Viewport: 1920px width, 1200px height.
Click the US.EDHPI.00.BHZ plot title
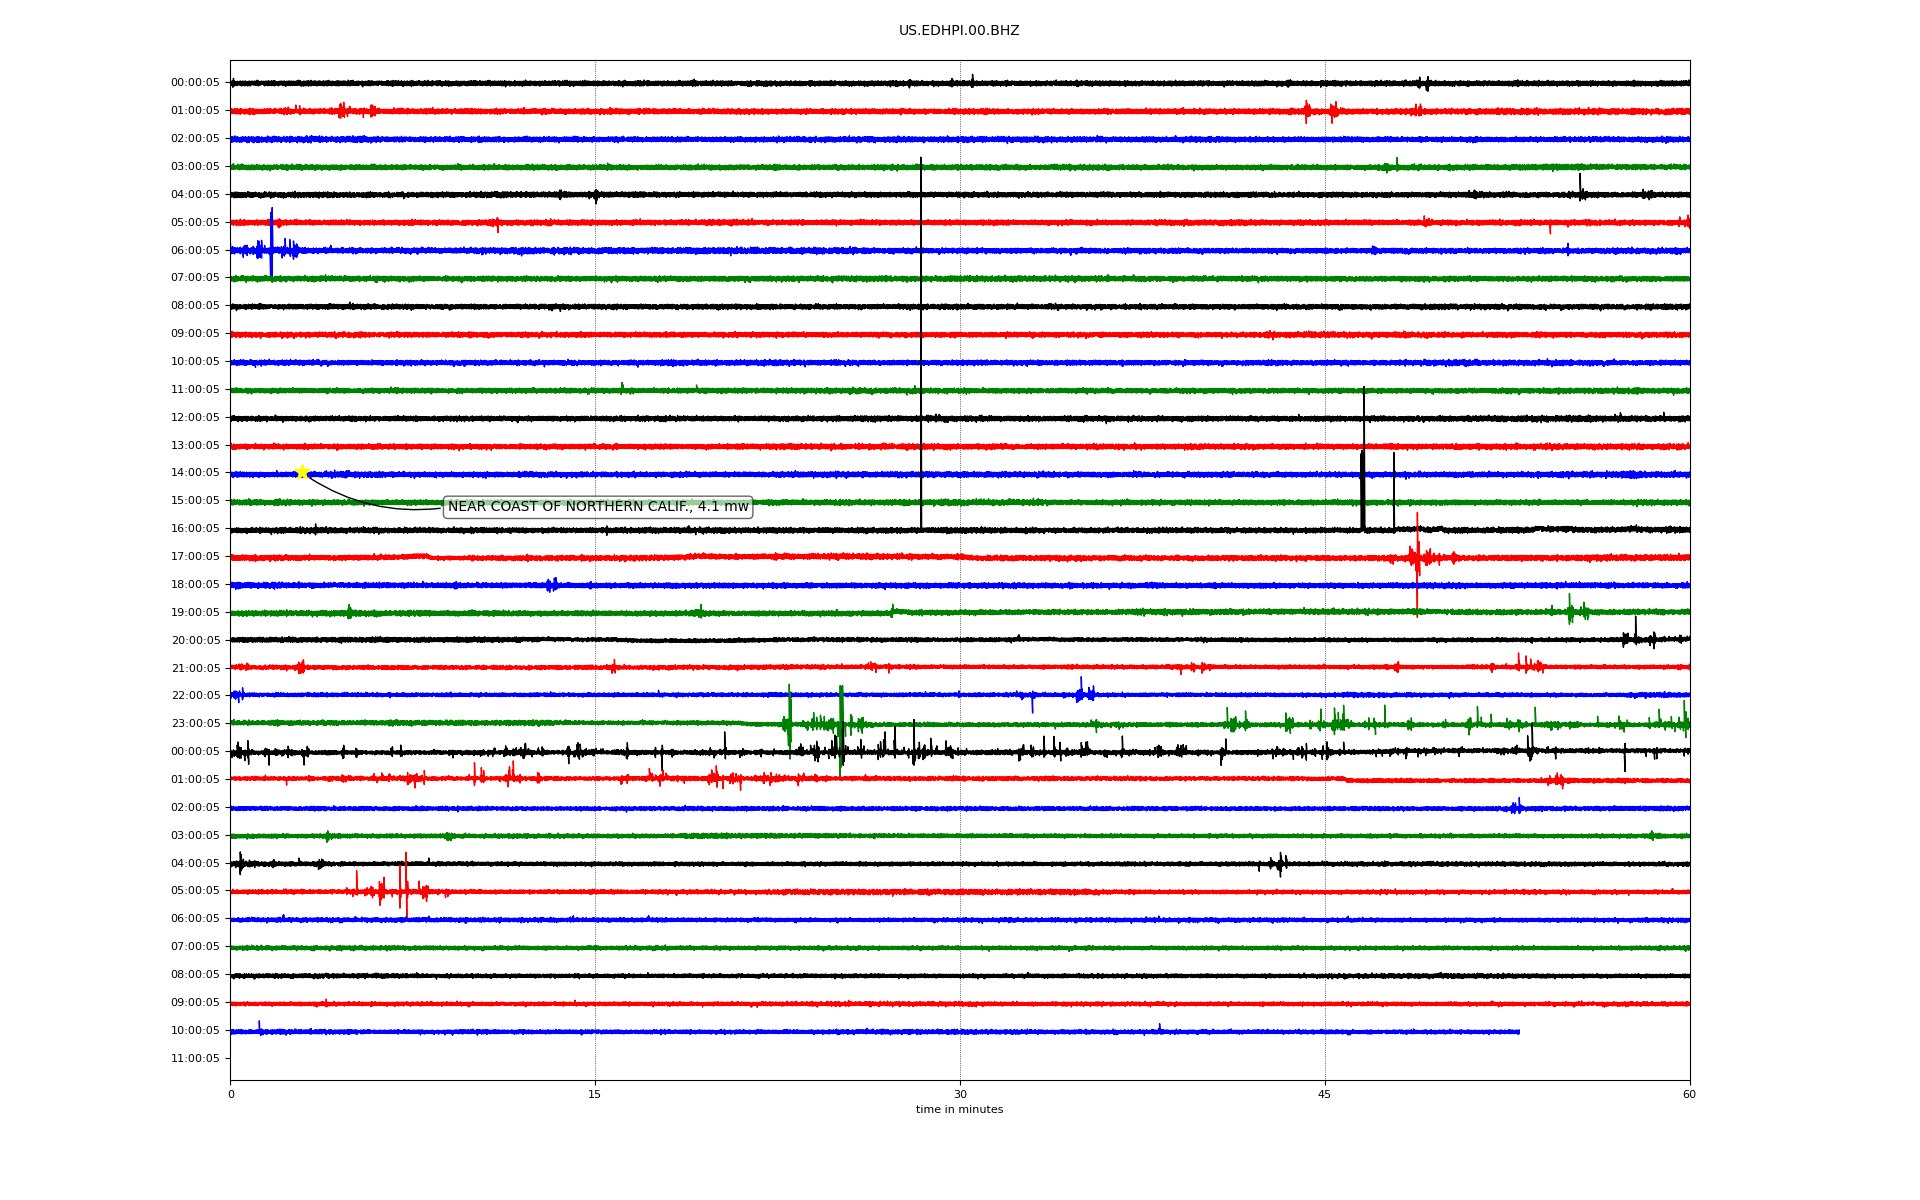(x=958, y=31)
